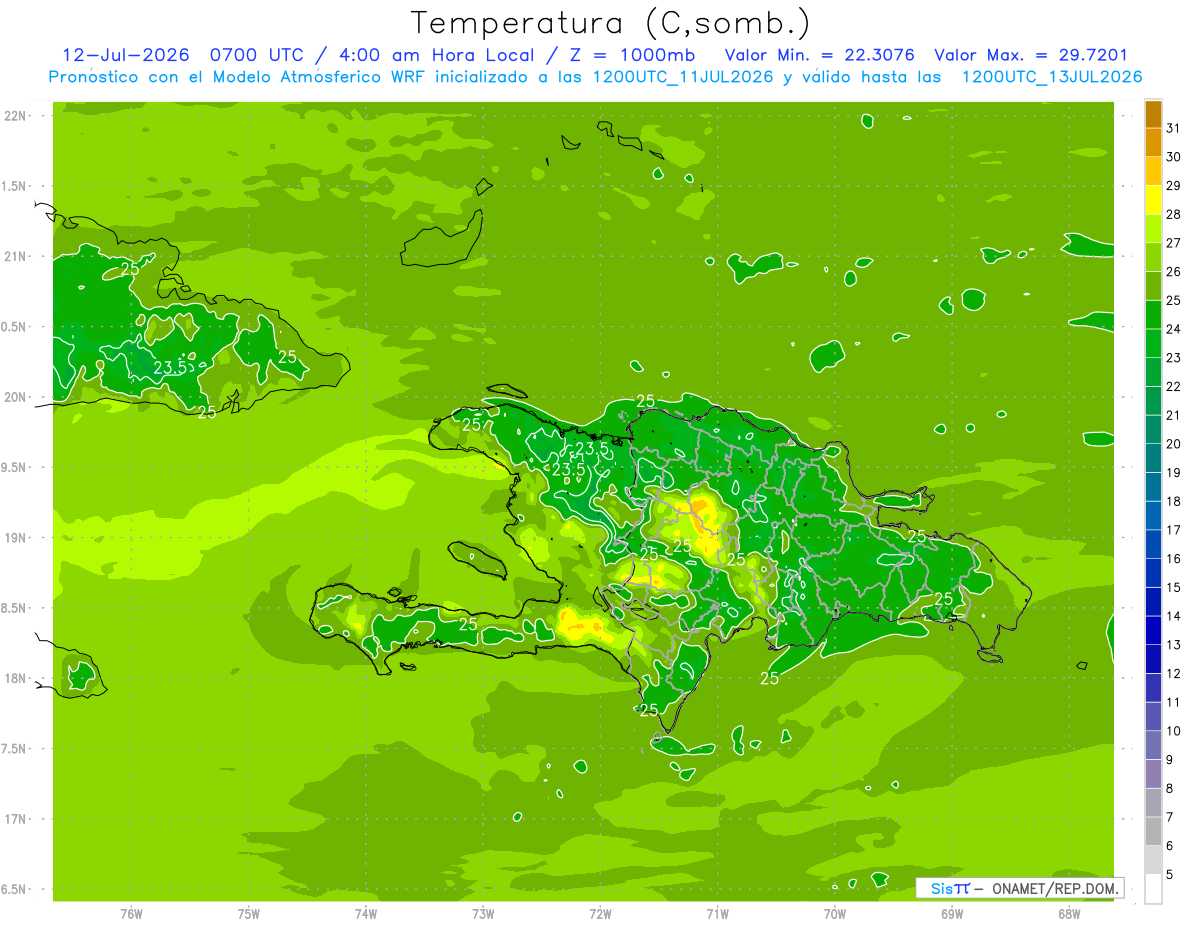This screenshot has width=1200, height=927.
Task: Click the "0.5N" latitude axis label
Action: click(x=14, y=327)
